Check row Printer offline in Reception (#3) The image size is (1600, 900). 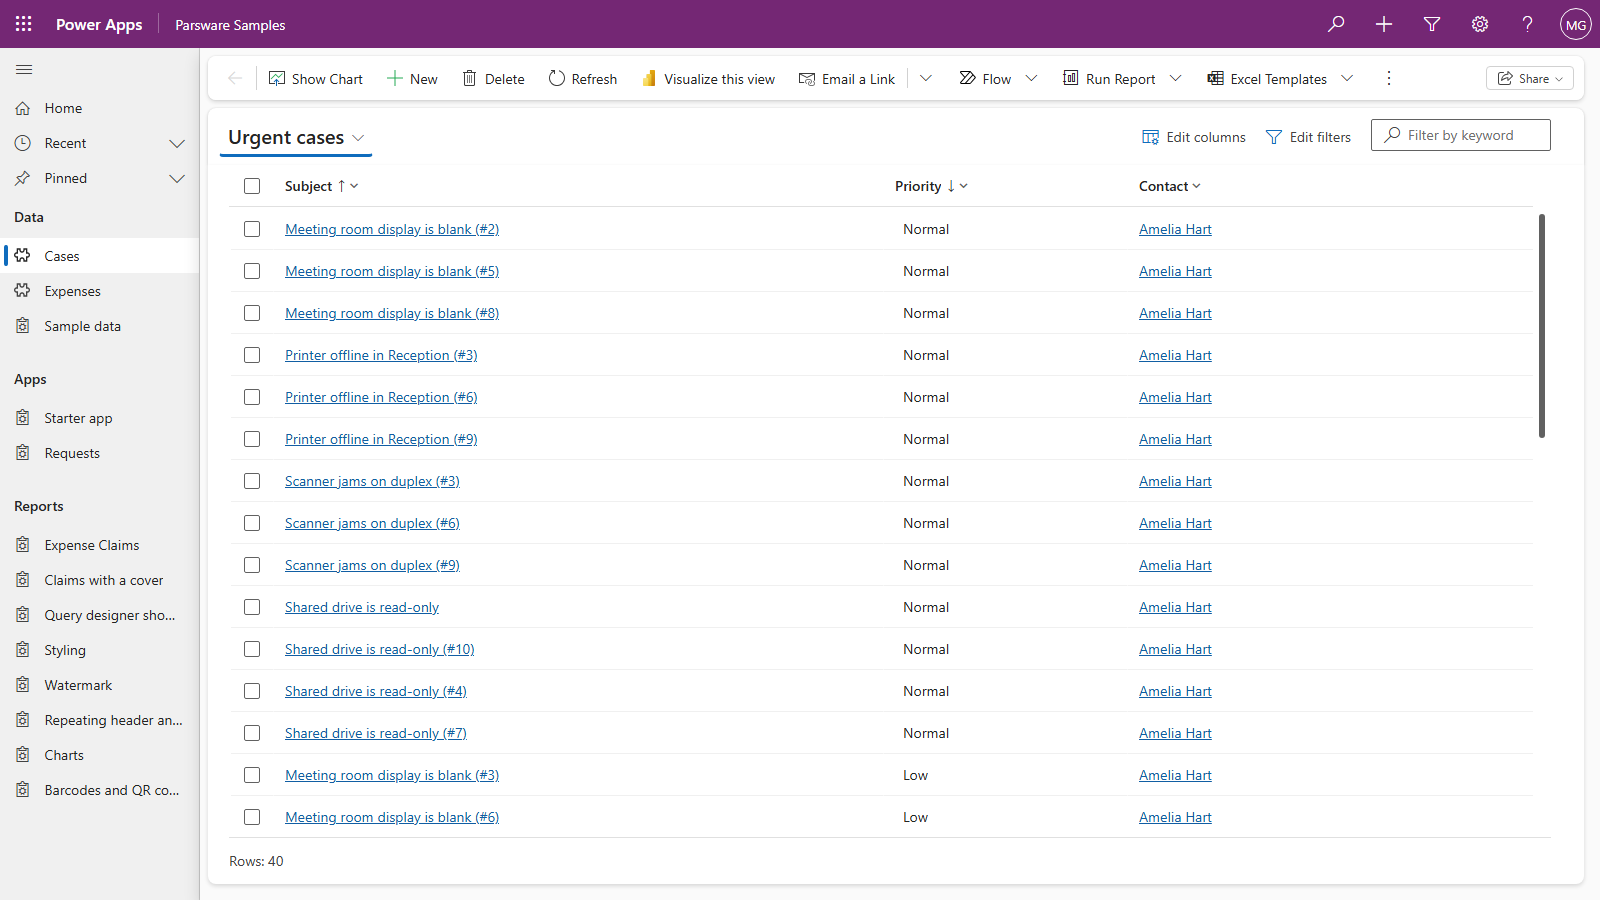[x=252, y=355]
